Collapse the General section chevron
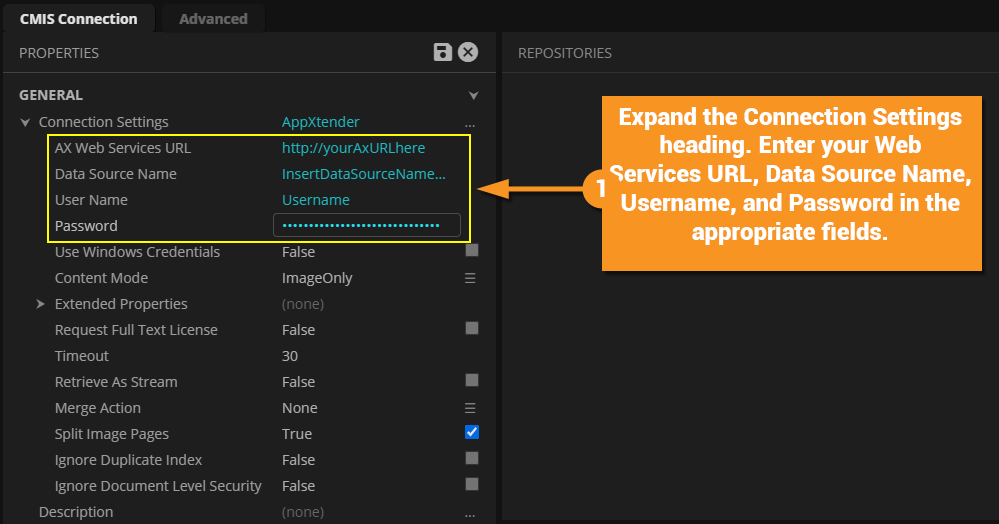Screen dimensions: 999x524 click(474, 96)
